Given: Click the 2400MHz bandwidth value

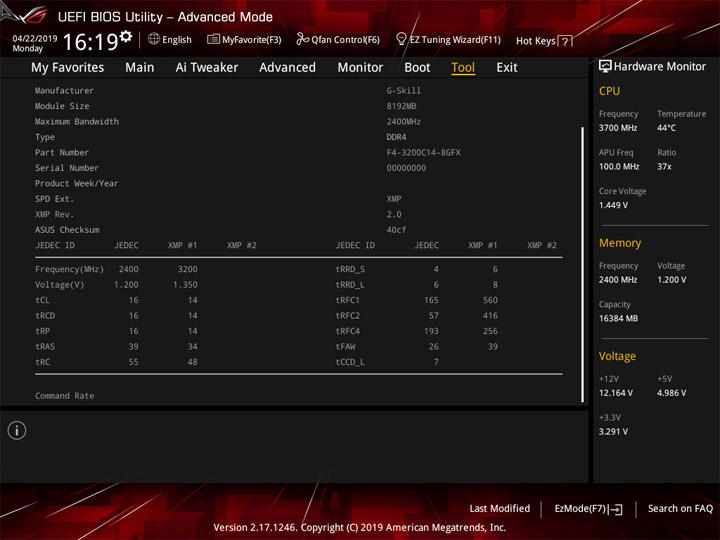Looking at the screenshot, I should click(404, 122).
